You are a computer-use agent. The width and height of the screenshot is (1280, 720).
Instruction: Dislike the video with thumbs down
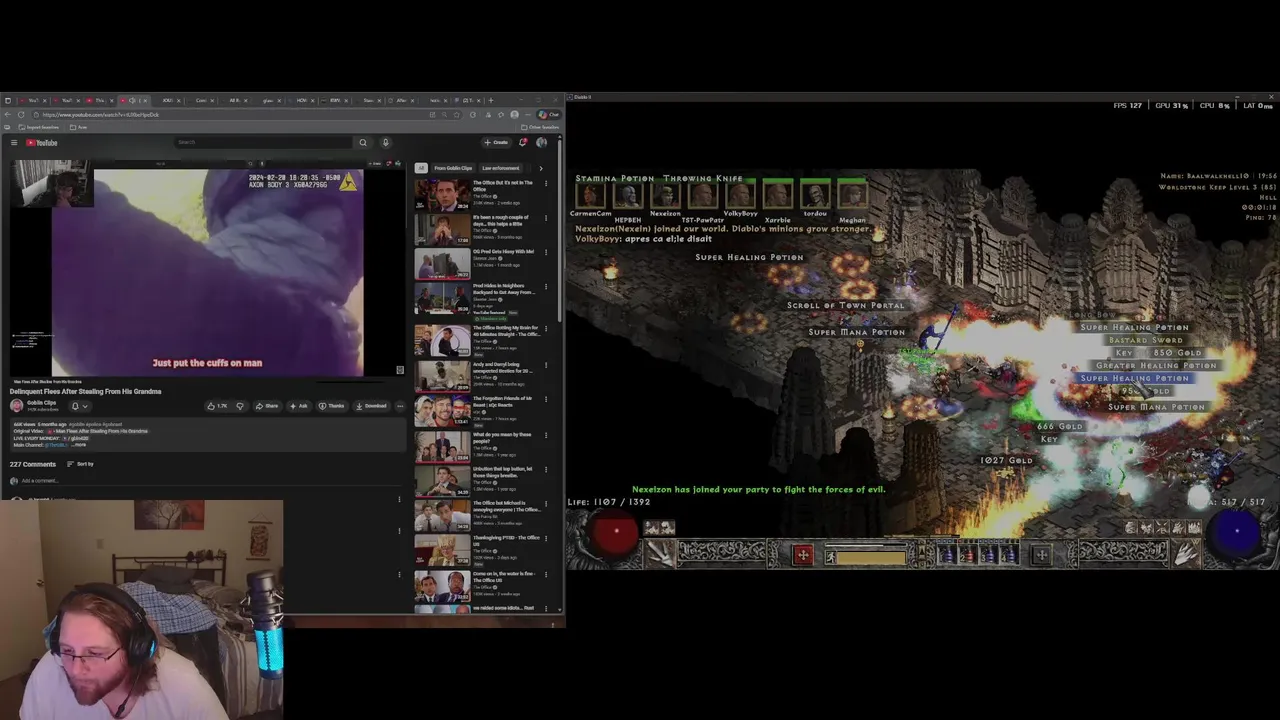click(x=239, y=406)
